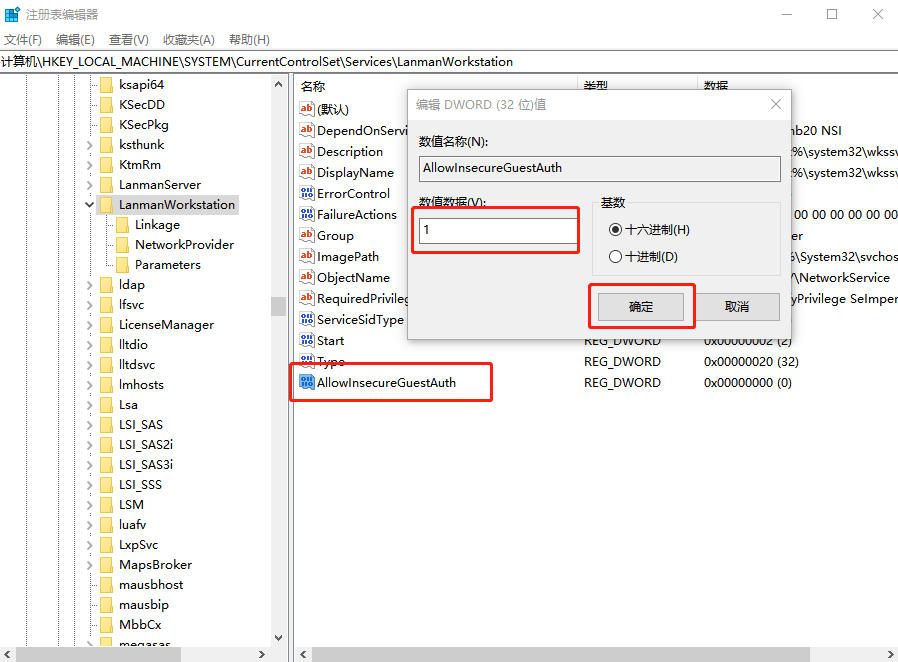Click the Registry Editor app icon in title bar
This screenshot has width=898, height=662.
tap(12, 14)
